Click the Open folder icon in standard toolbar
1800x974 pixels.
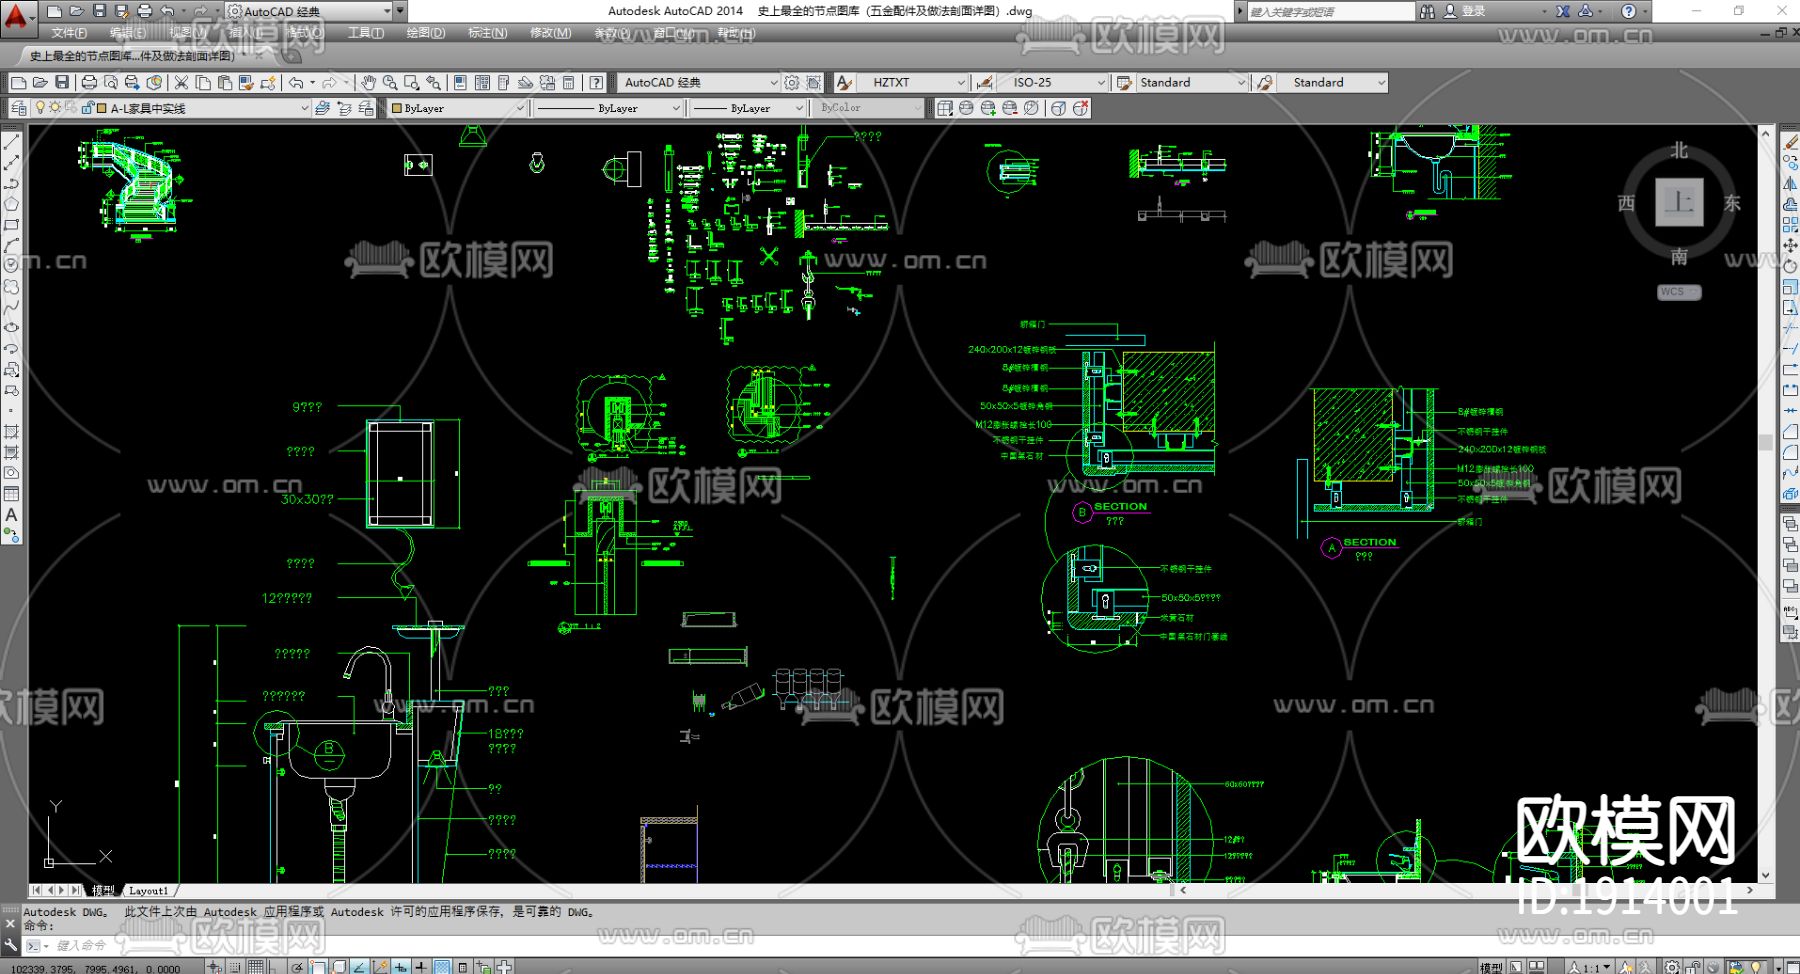(40, 82)
